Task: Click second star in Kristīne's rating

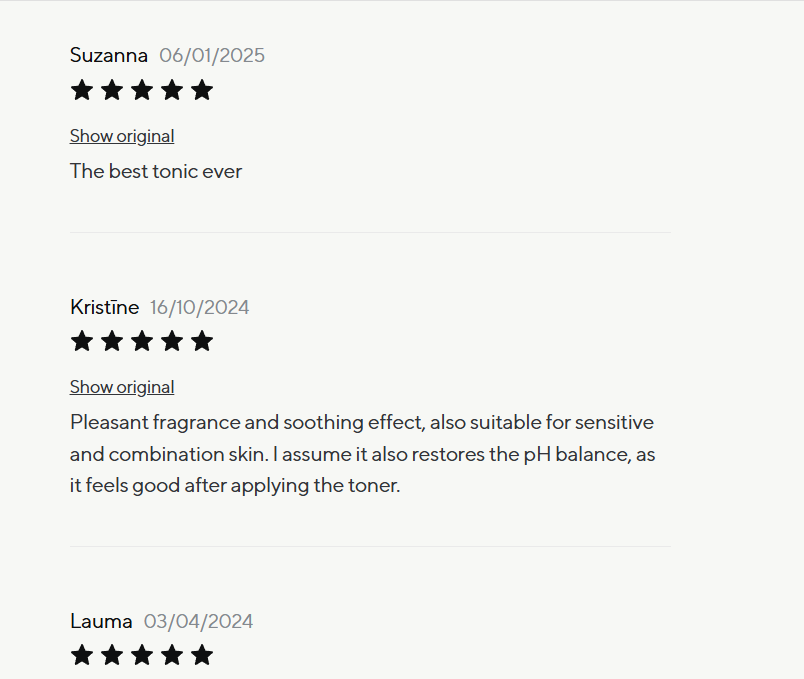Action: click(x=112, y=342)
